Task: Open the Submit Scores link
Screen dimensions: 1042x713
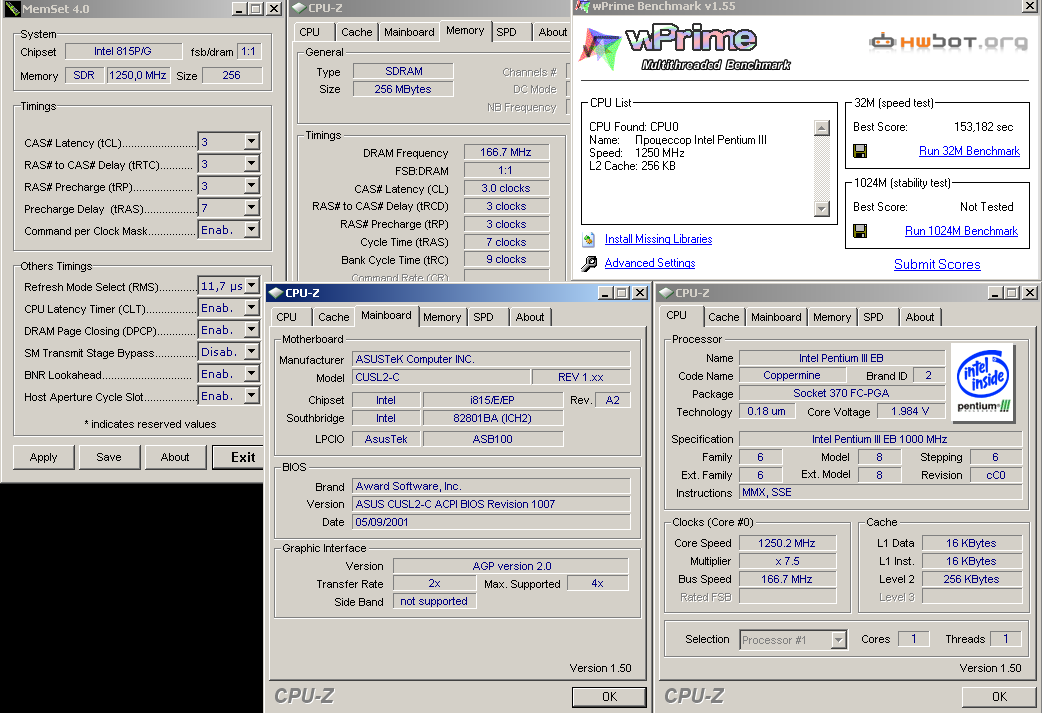Action: pyautogui.click(x=937, y=264)
